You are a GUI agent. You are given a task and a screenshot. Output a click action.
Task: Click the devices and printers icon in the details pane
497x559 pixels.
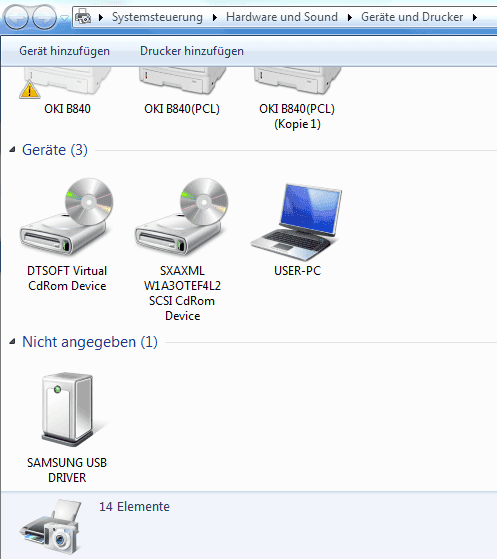[x=51, y=527]
